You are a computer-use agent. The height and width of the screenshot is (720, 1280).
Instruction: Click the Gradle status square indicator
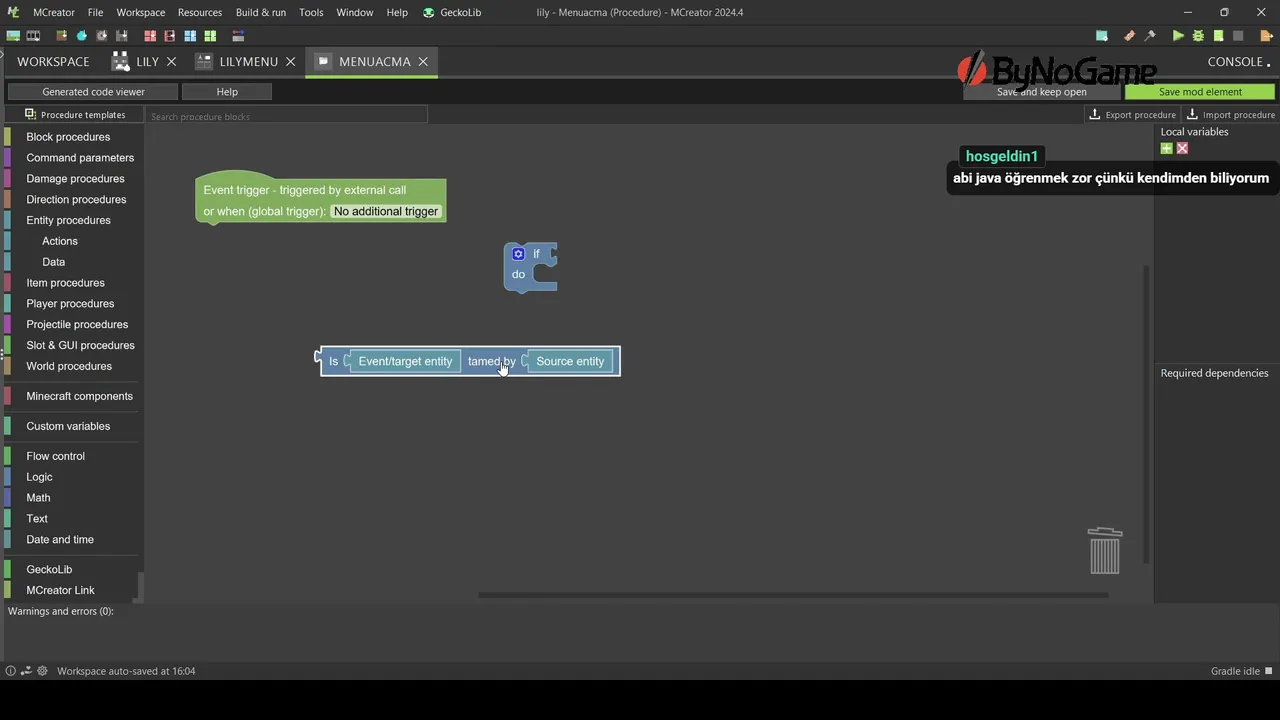(x=1269, y=671)
